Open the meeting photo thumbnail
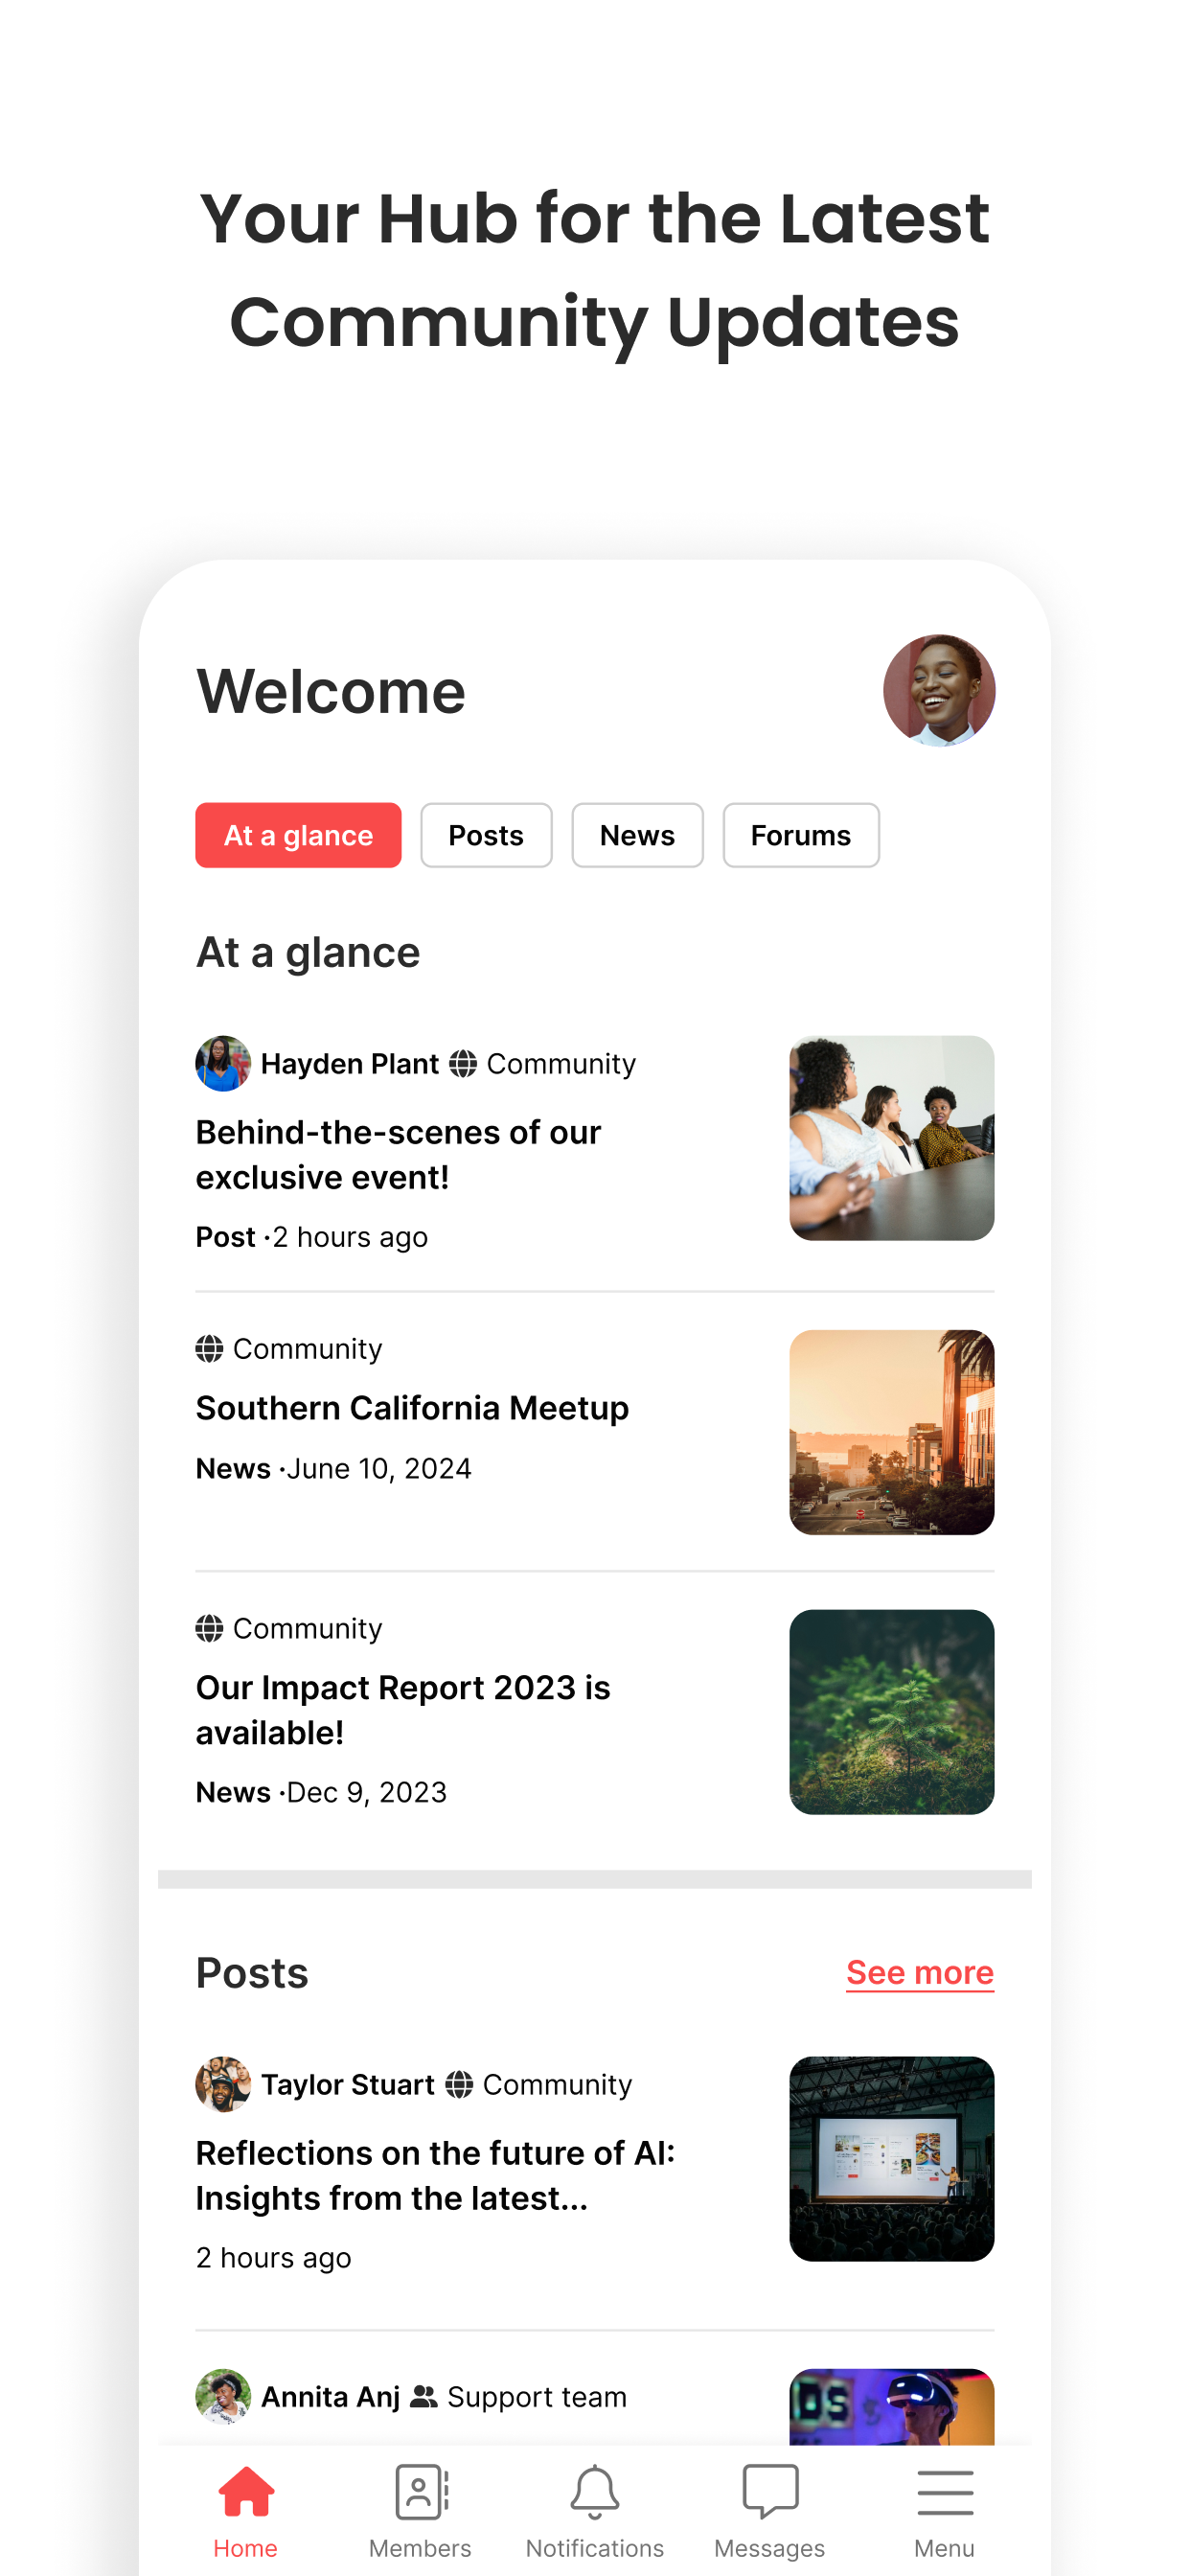This screenshot has width=1190, height=2576. point(892,1138)
